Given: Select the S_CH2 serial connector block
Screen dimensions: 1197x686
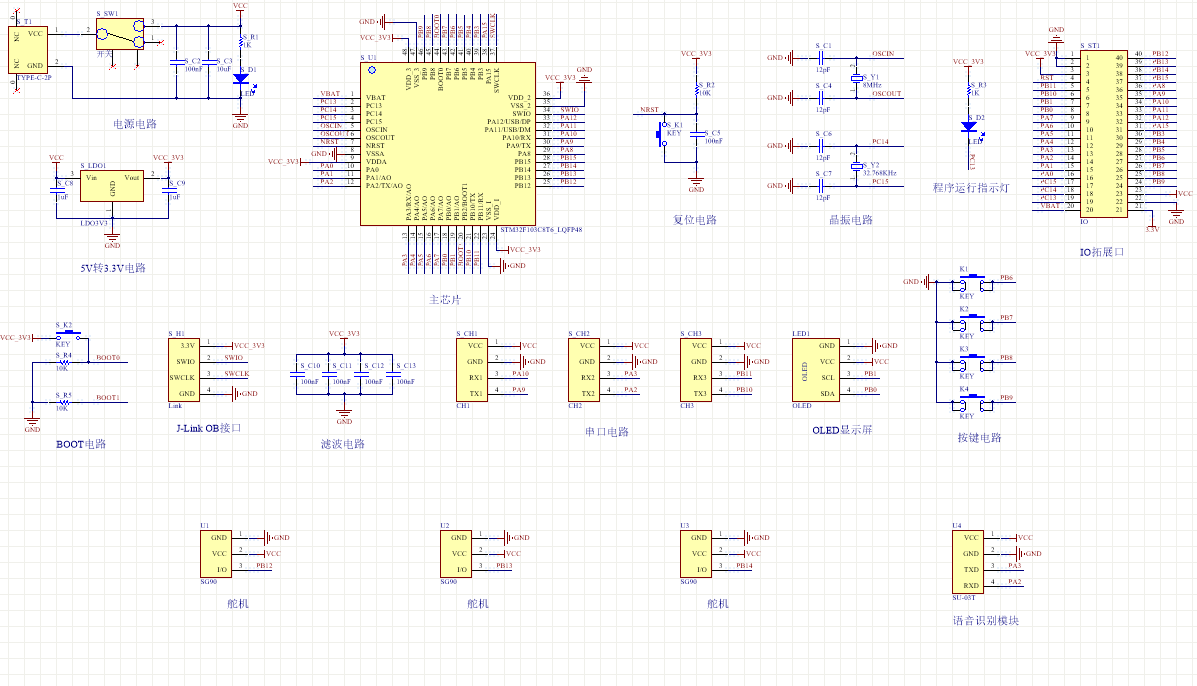Looking at the screenshot, I should pos(585,370).
